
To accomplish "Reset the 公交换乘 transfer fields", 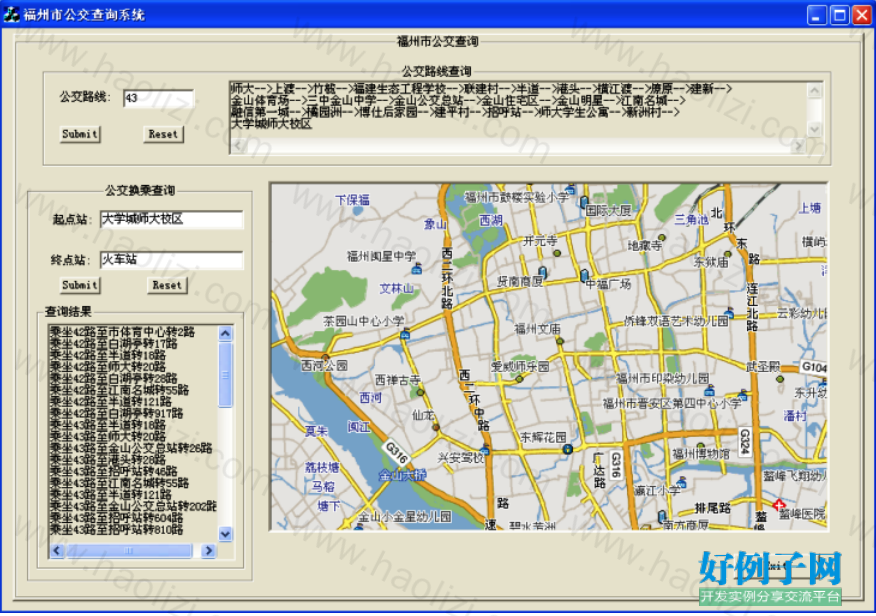I will tap(167, 285).
